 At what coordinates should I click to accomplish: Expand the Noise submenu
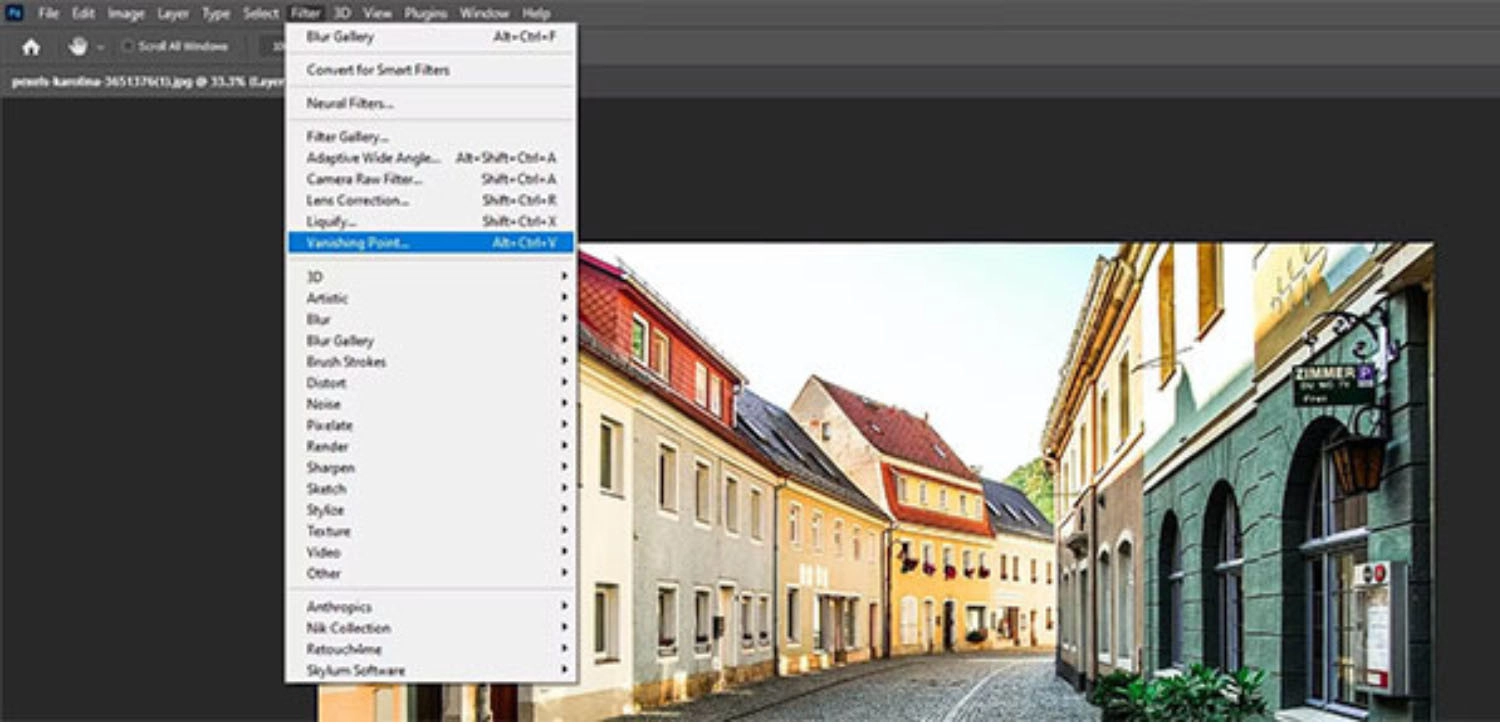tap(431, 404)
